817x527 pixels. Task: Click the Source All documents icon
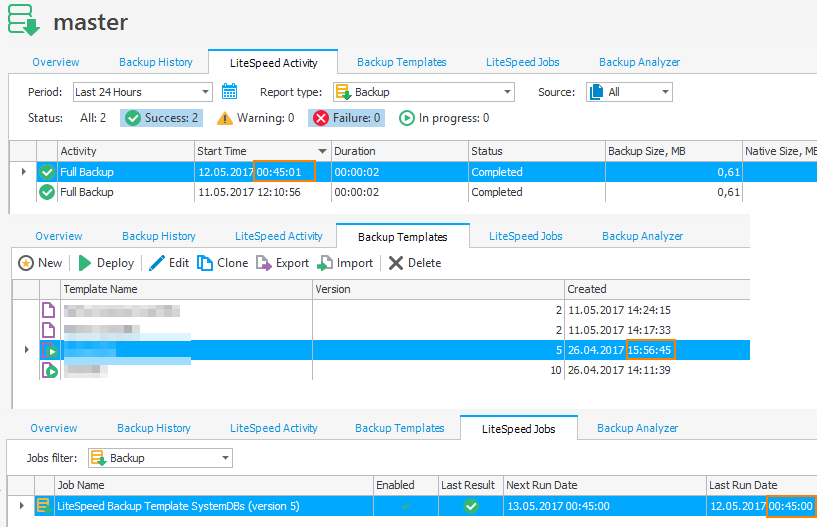pos(596,92)
